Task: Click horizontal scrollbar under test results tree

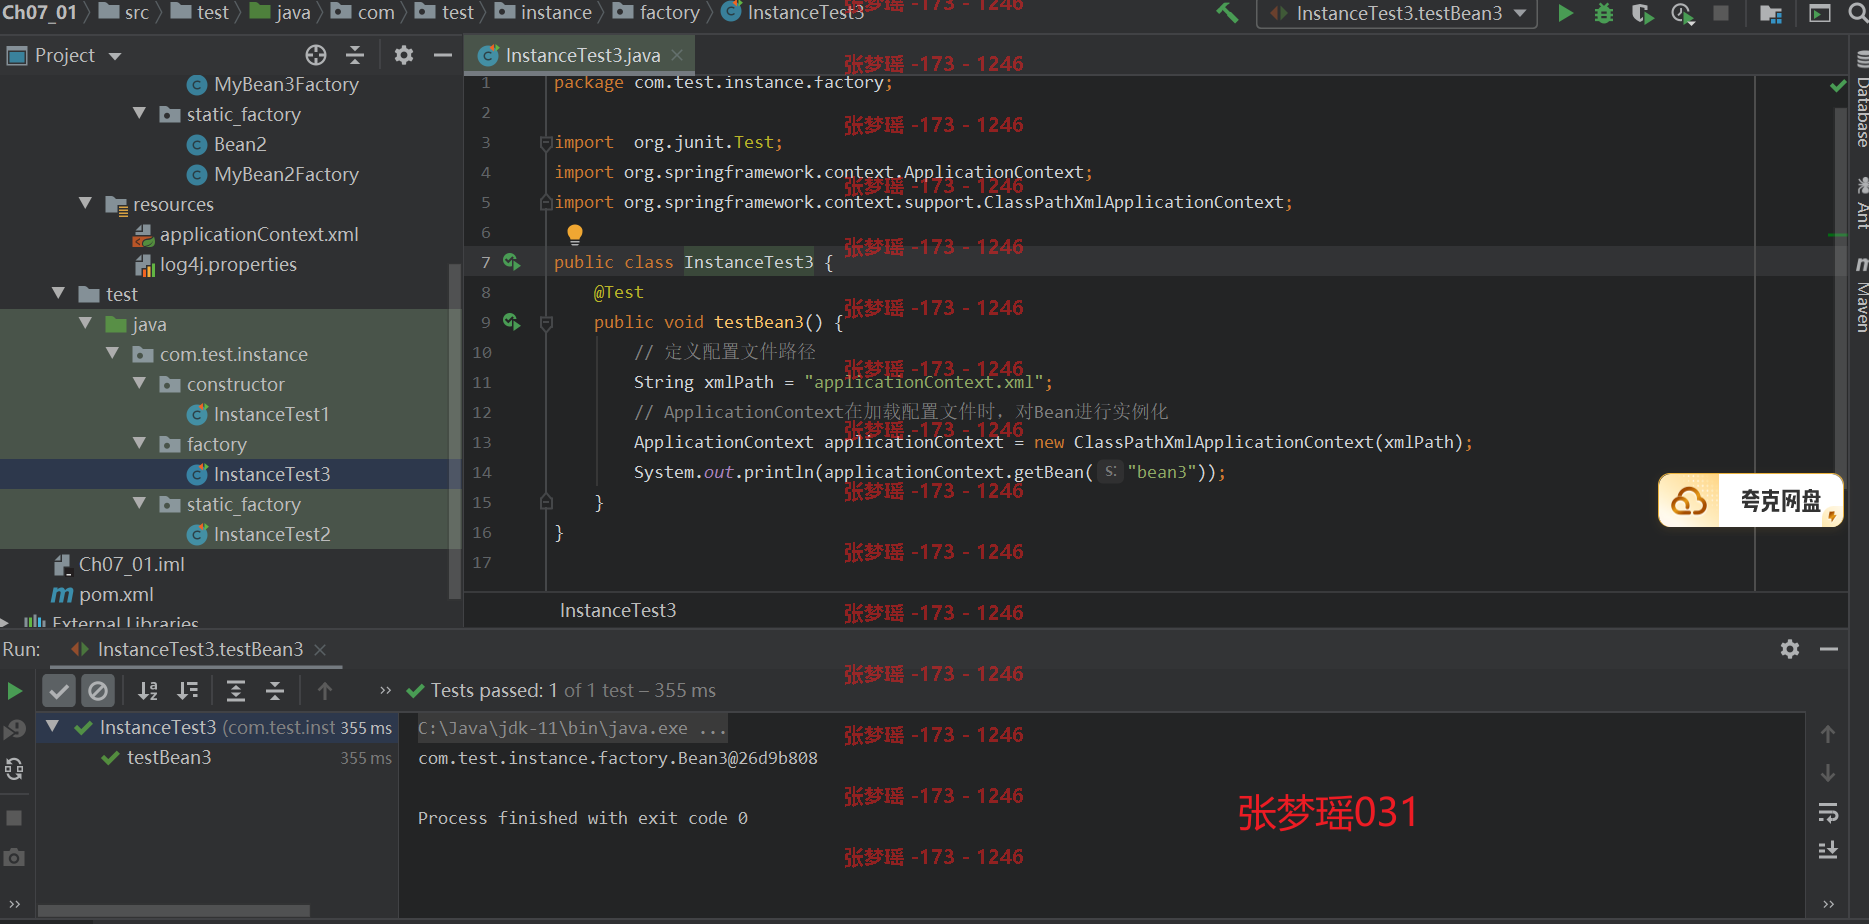Action: point(174,910)
